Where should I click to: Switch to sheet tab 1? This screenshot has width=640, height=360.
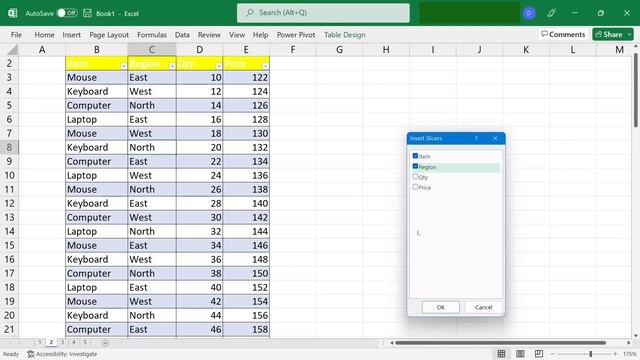tap(40, 342)
